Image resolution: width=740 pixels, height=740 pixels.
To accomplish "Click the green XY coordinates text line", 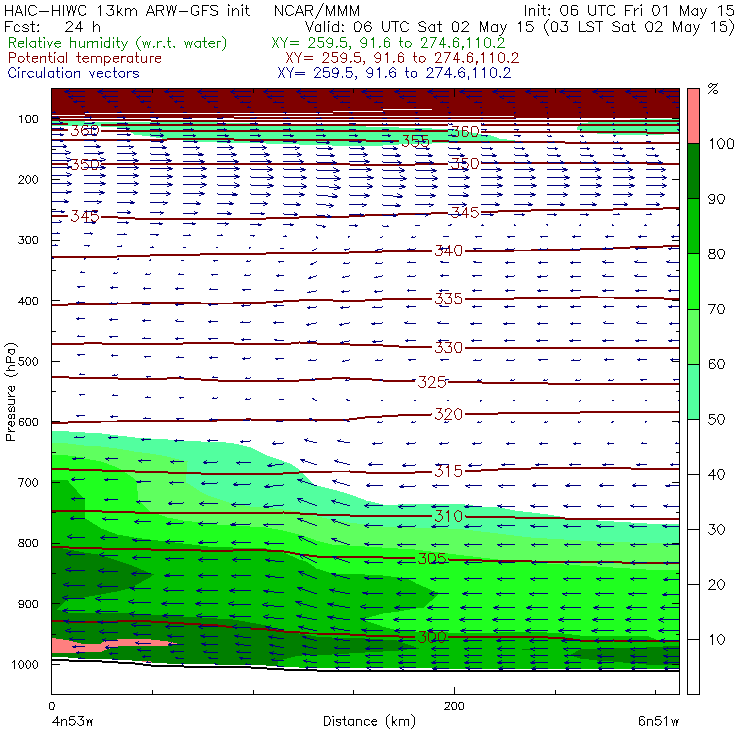I will [x=388, y=43].
